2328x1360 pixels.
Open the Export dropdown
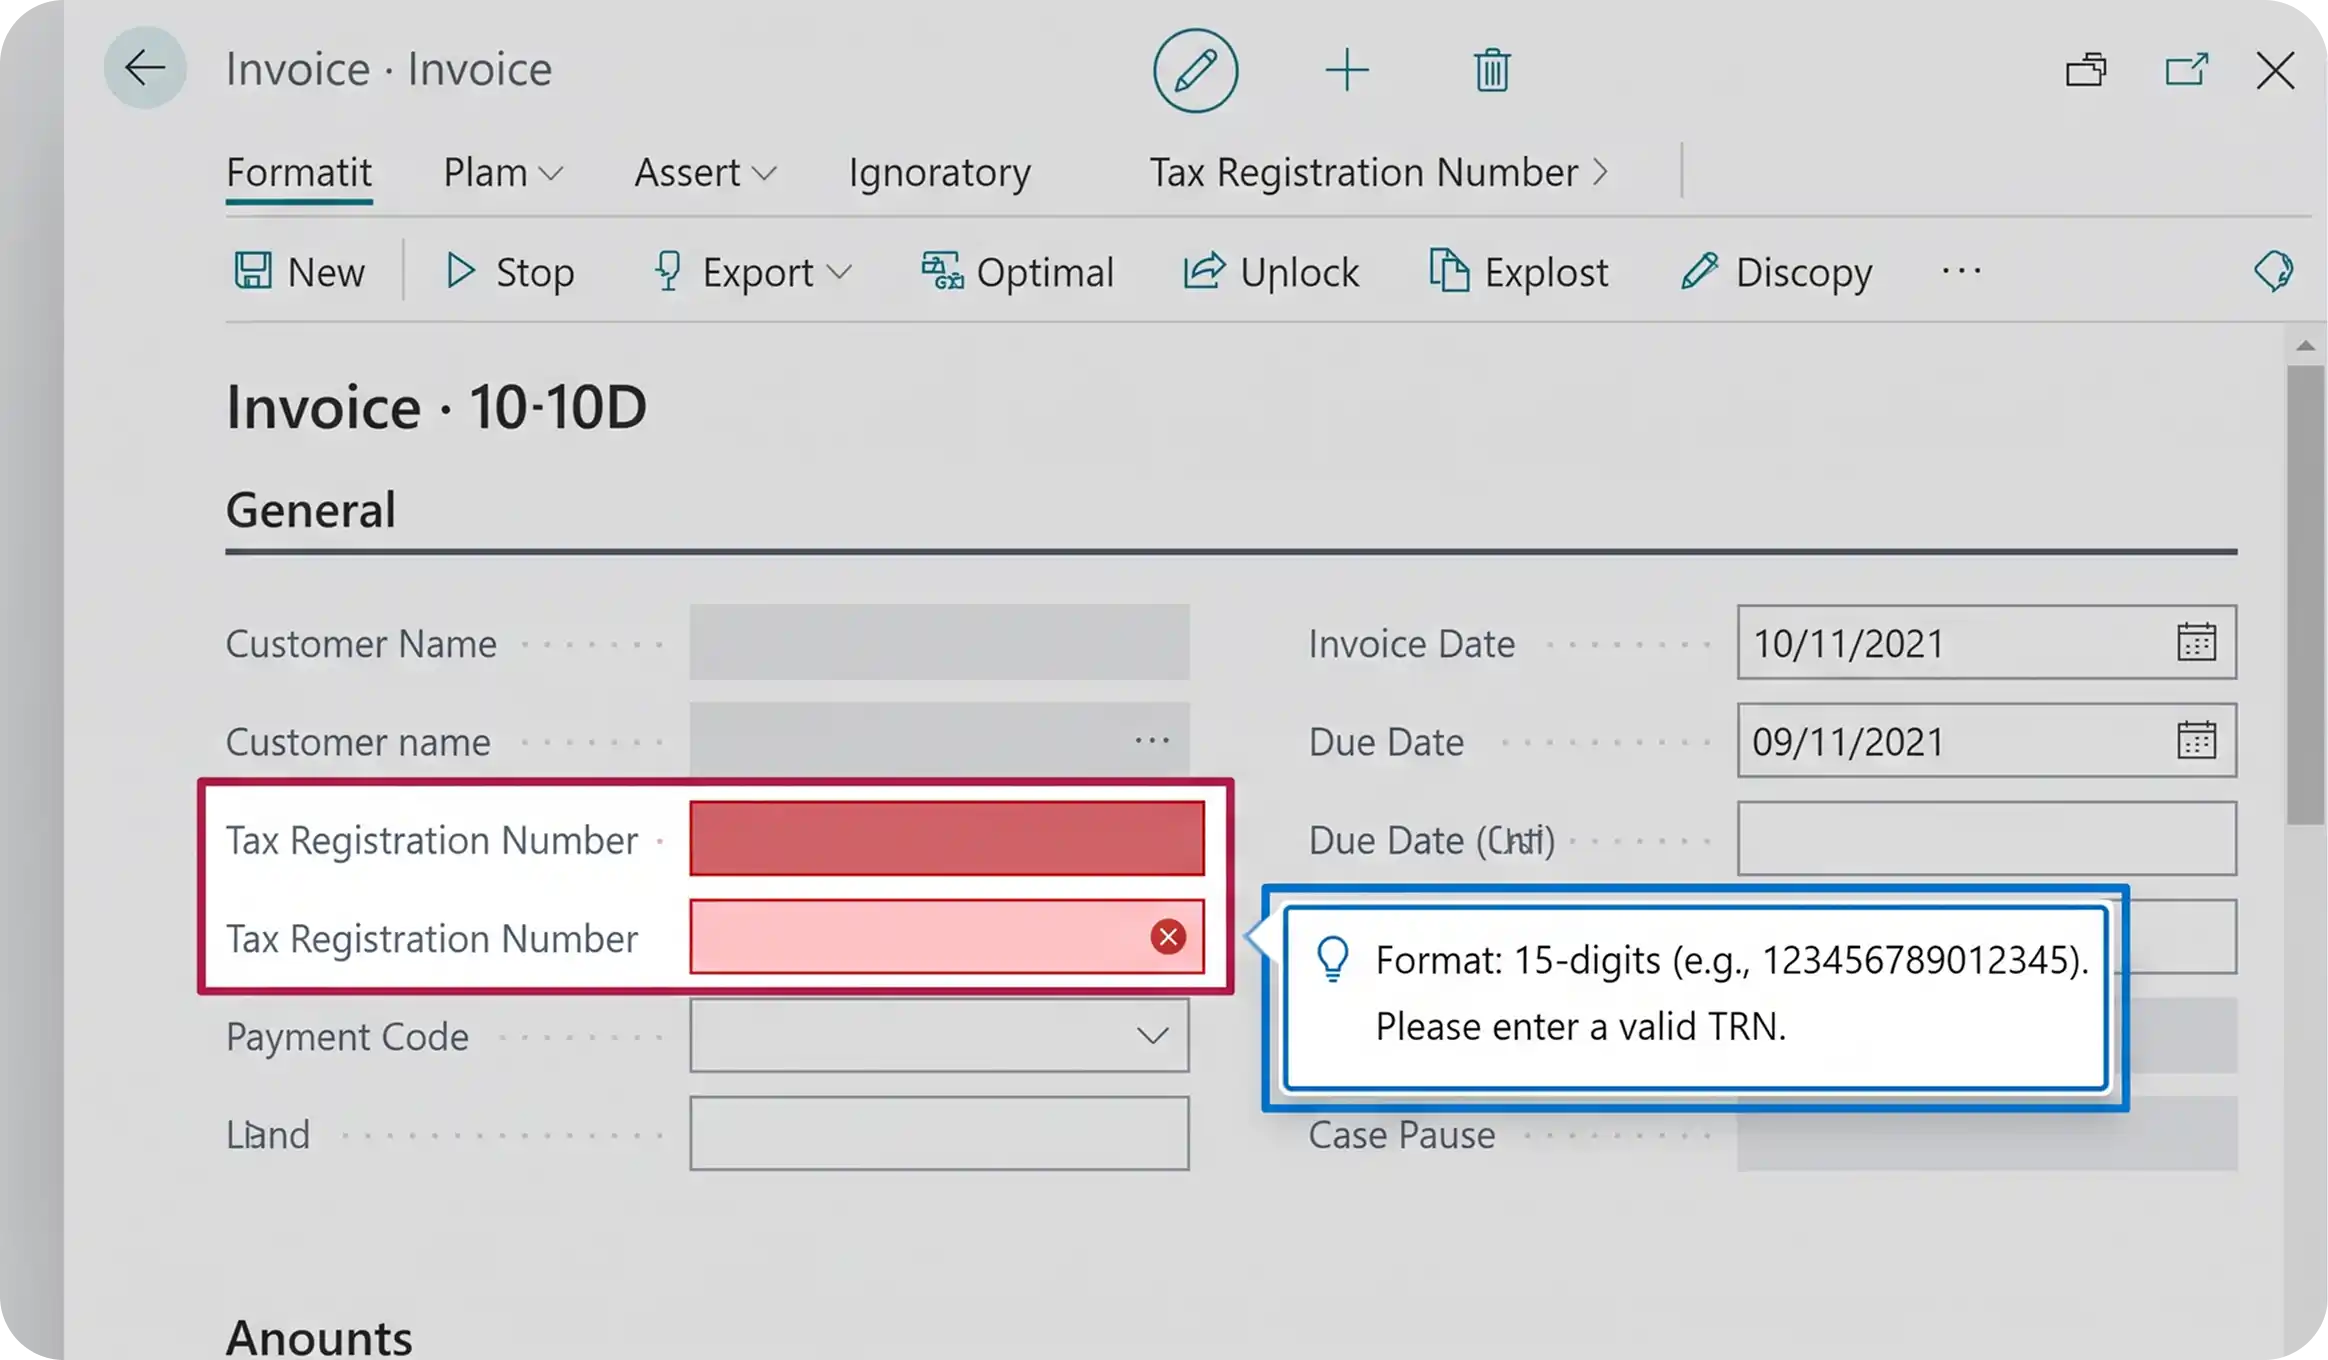752,272
